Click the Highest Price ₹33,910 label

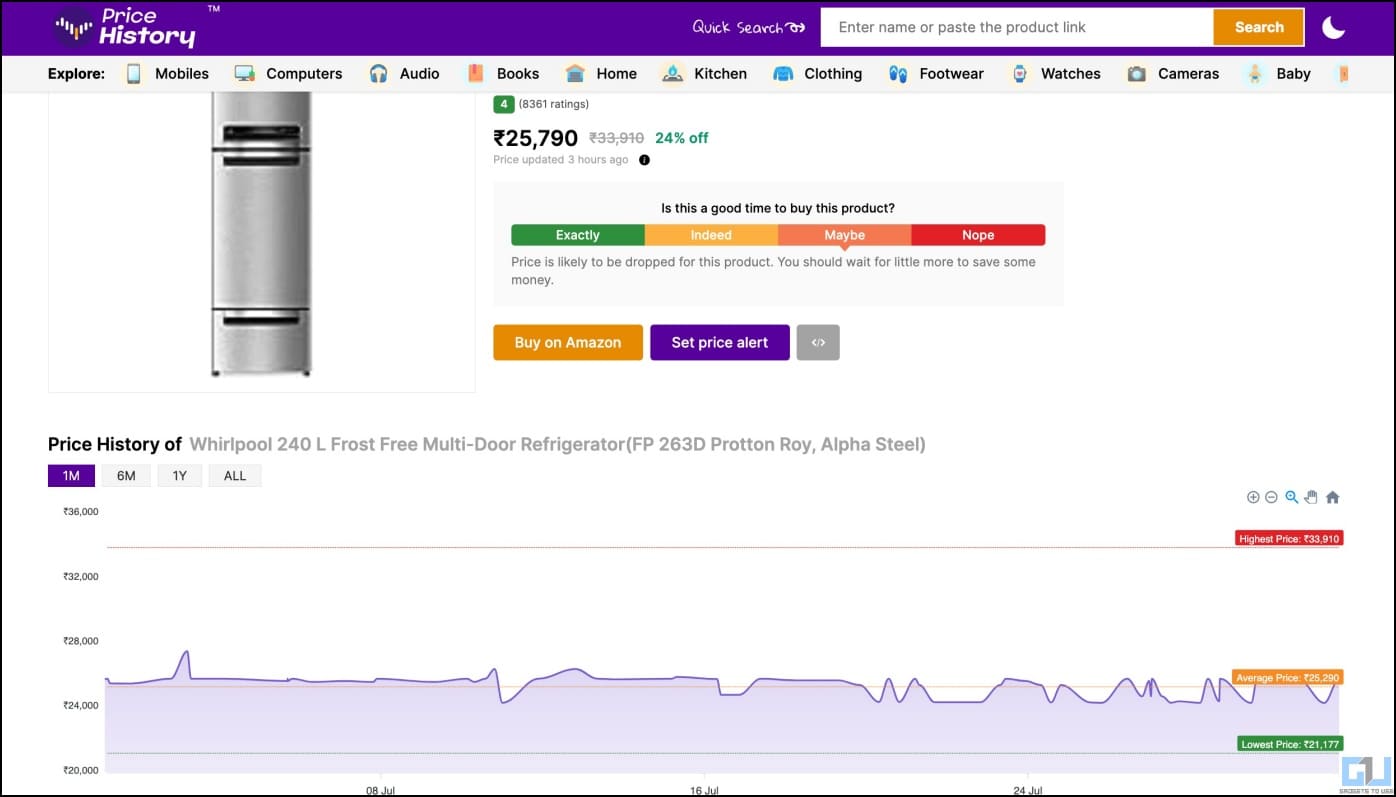tap(1289, 539)
